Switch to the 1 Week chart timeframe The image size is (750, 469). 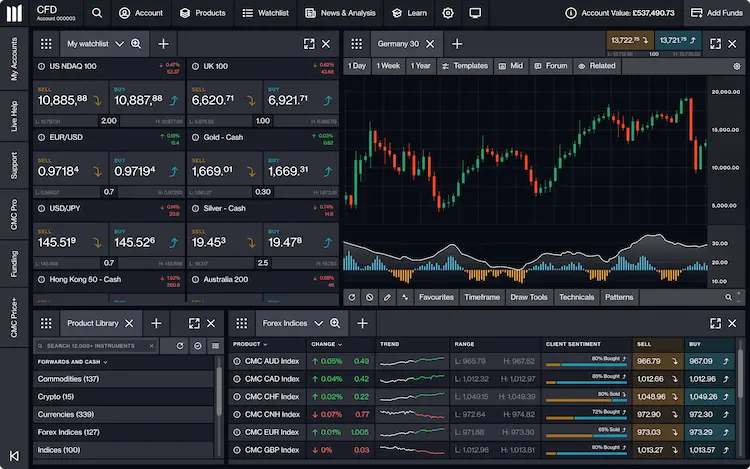click(x=388, y=66)
